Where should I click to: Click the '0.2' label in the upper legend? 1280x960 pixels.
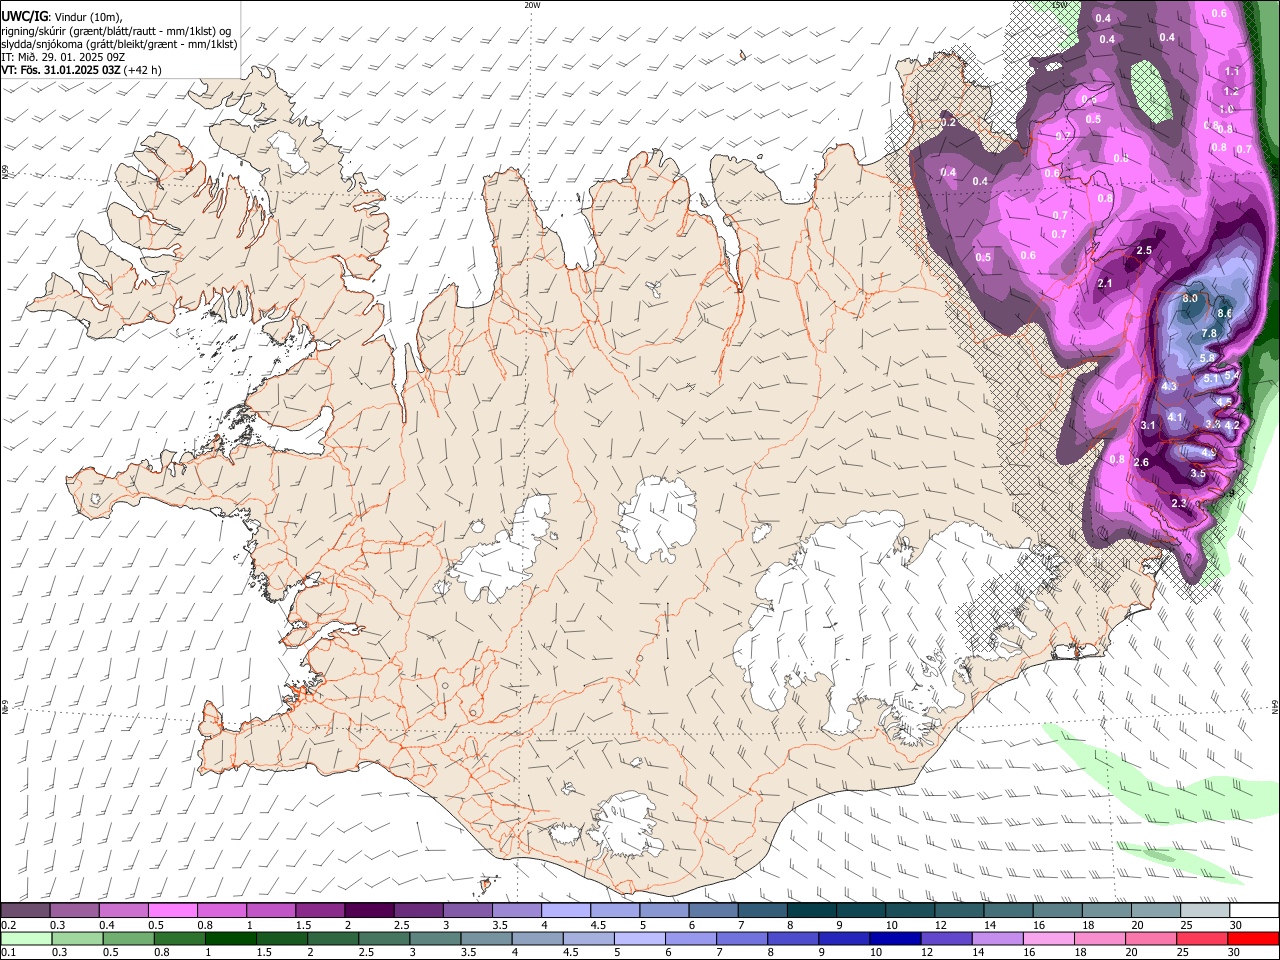(x=8, y=925)
